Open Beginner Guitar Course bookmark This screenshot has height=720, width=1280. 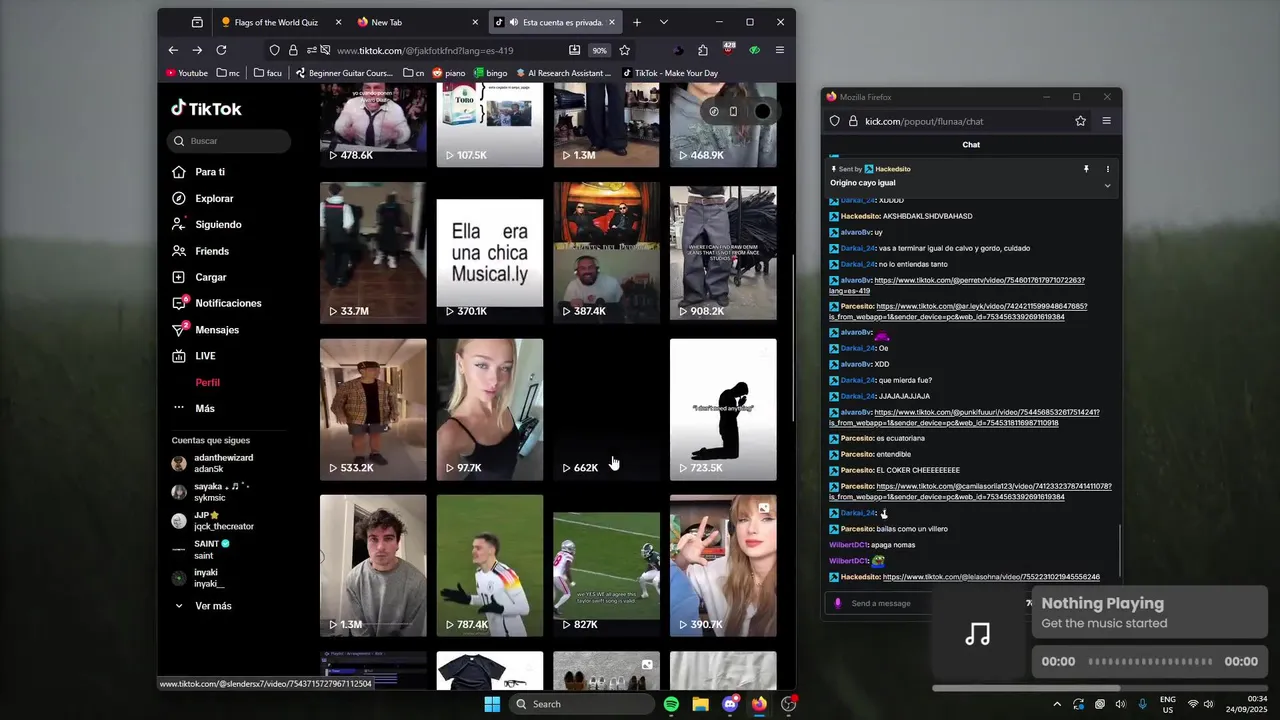tap(344, 73)
